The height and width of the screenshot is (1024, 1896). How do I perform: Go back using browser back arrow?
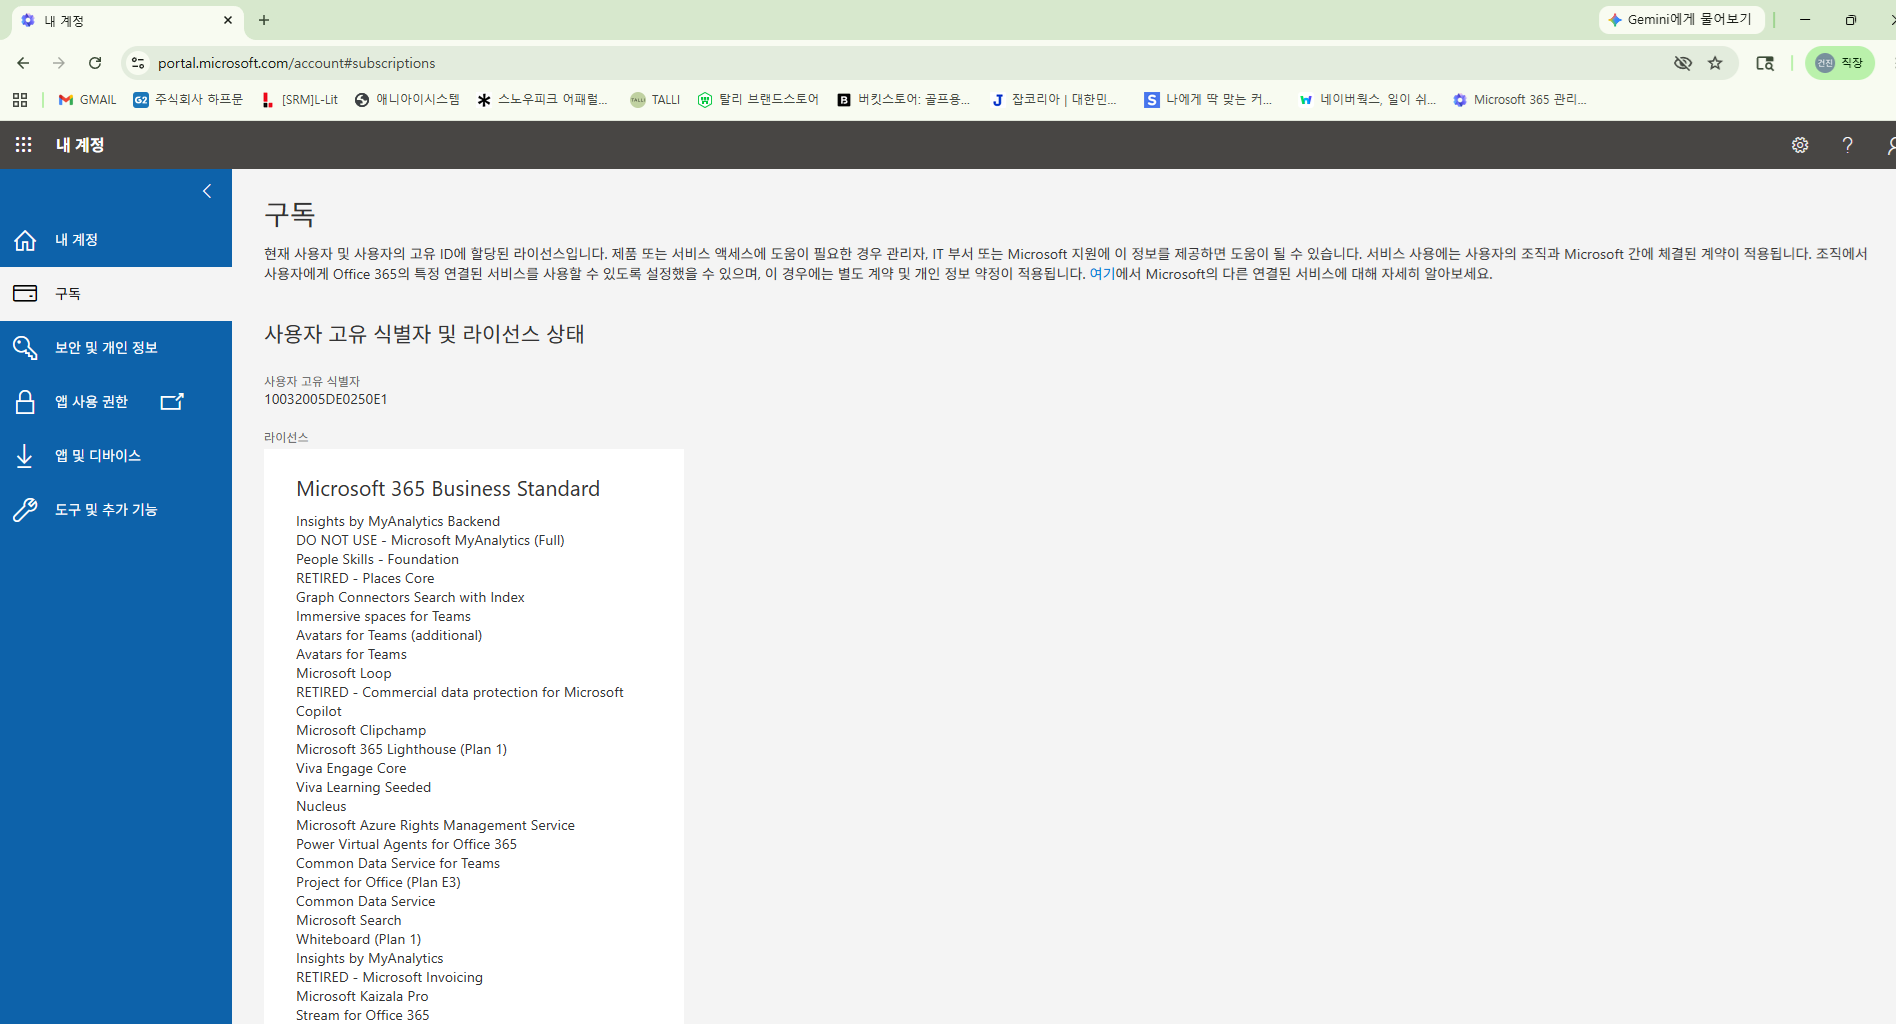pyautogui.click(x=23, y=63)
